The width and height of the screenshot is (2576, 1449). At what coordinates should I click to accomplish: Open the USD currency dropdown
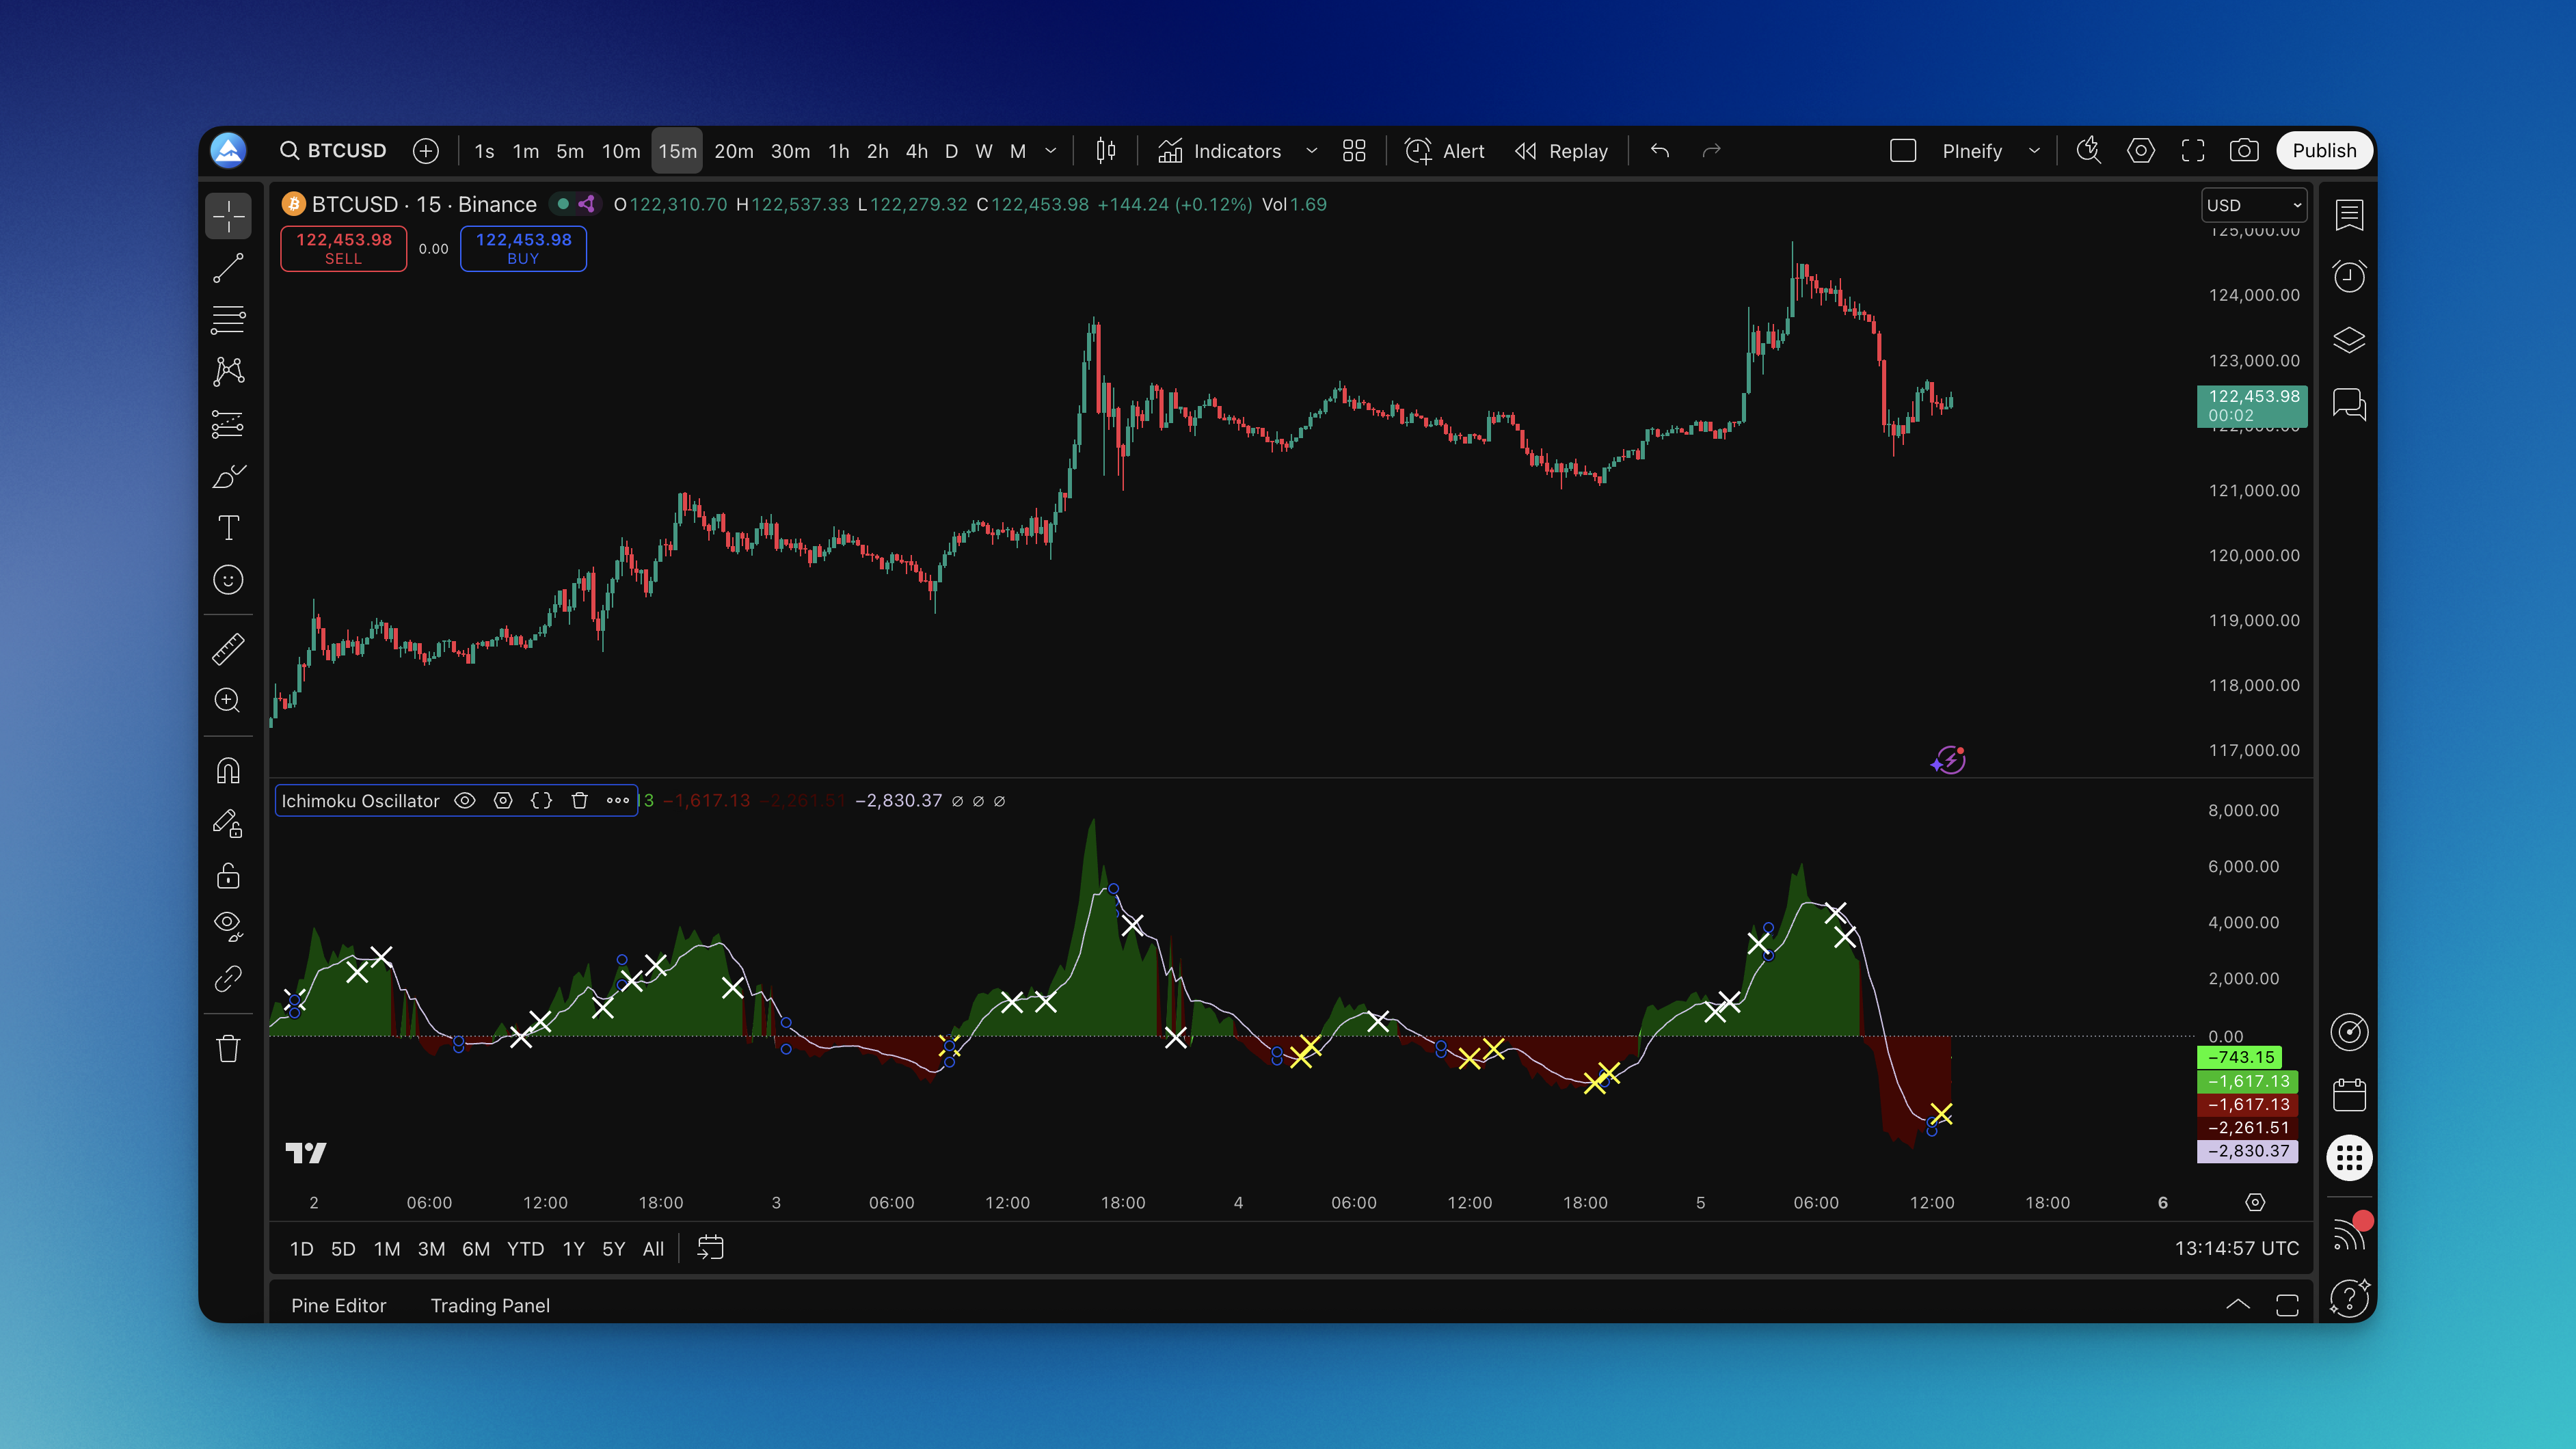2253,205
